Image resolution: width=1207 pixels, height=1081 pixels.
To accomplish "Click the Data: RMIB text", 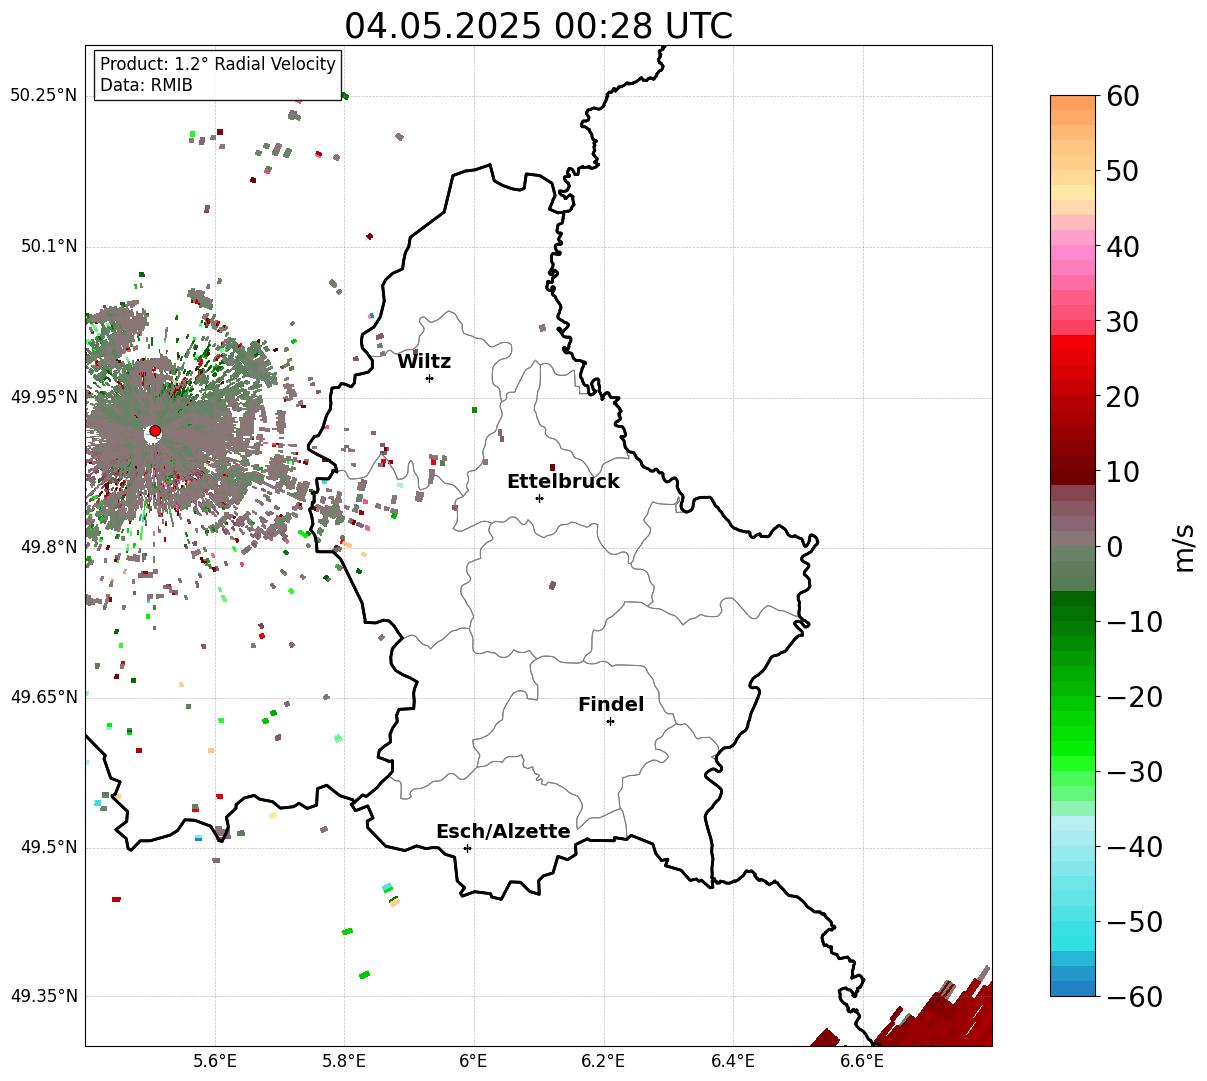I will [146, 86].
